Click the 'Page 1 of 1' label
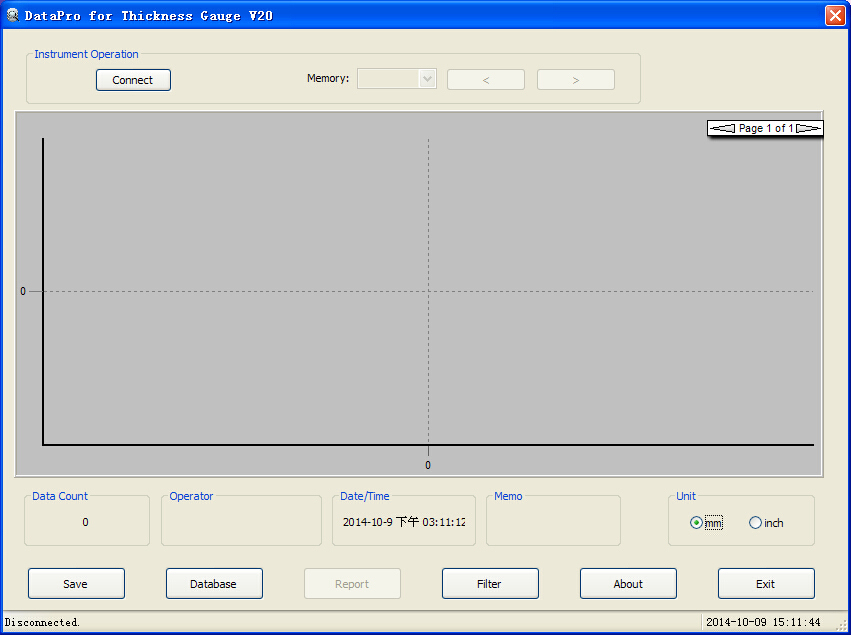Screen dimensions: 851x635 (x=766, y=128)
